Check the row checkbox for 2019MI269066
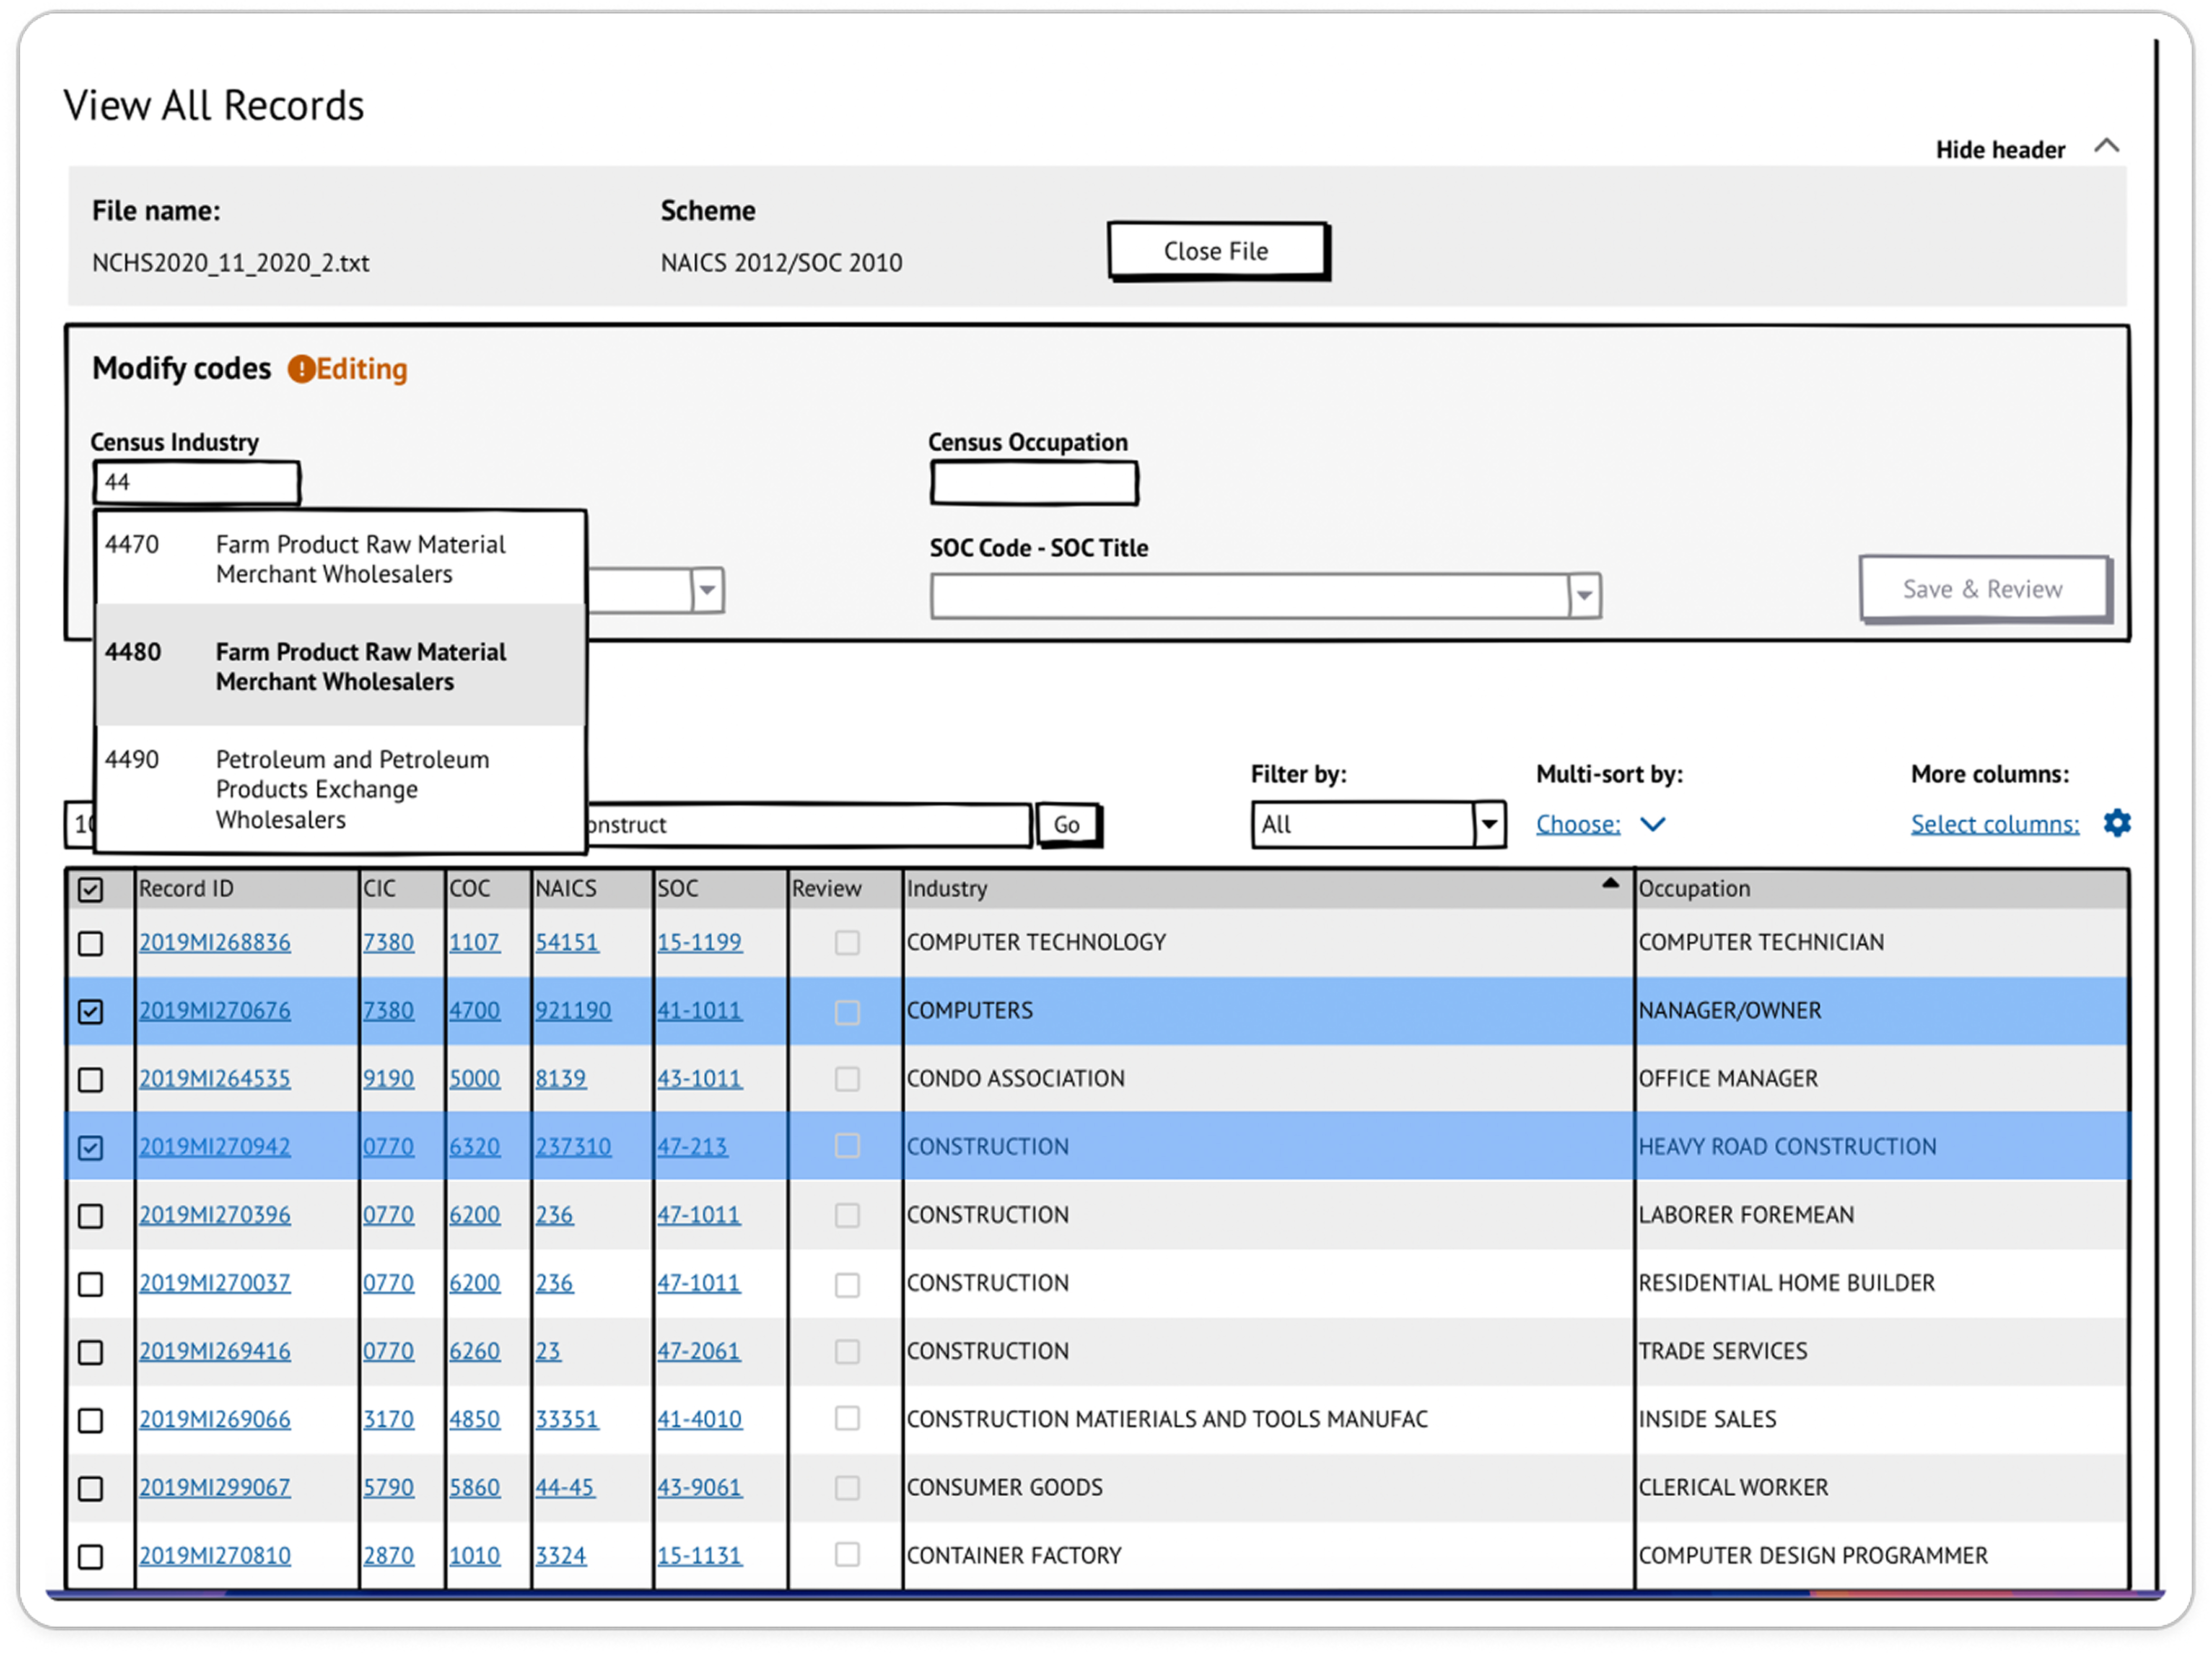 [90, 1420]
